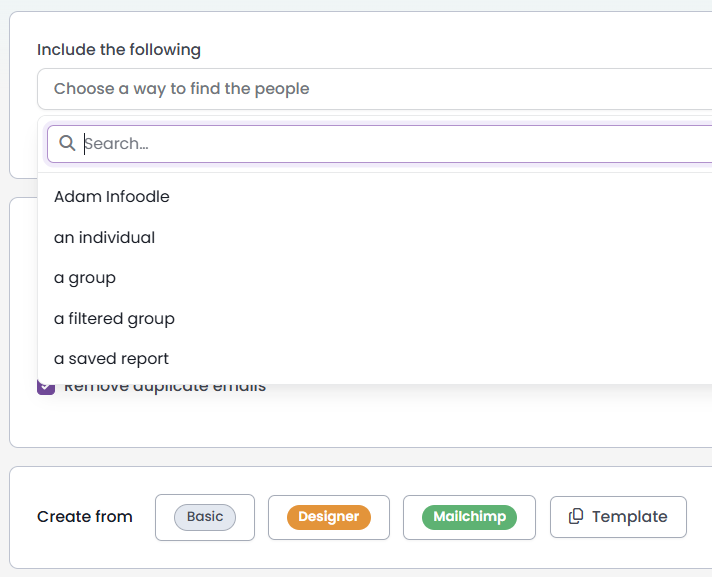Focus the Search text field

[x=380, y=144]
